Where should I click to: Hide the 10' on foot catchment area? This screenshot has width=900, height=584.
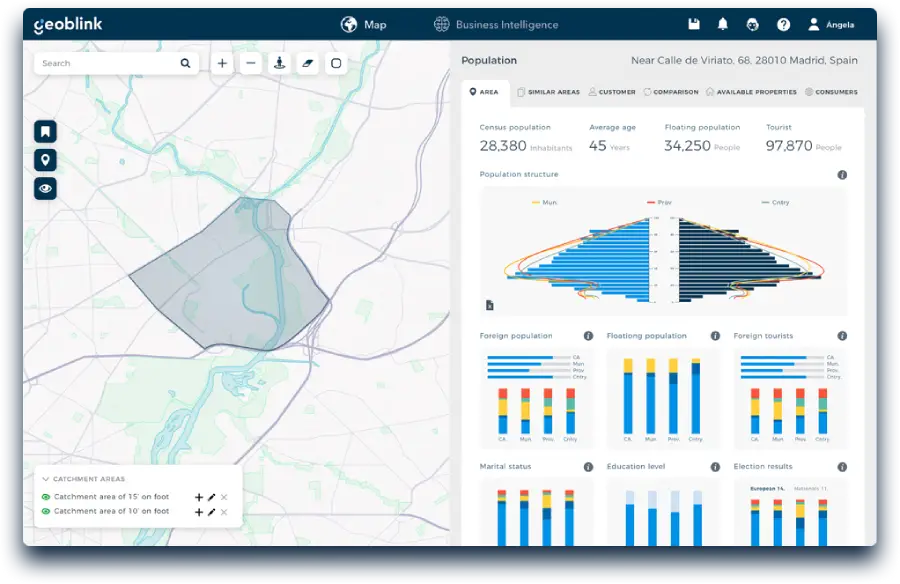coord(46,511)
